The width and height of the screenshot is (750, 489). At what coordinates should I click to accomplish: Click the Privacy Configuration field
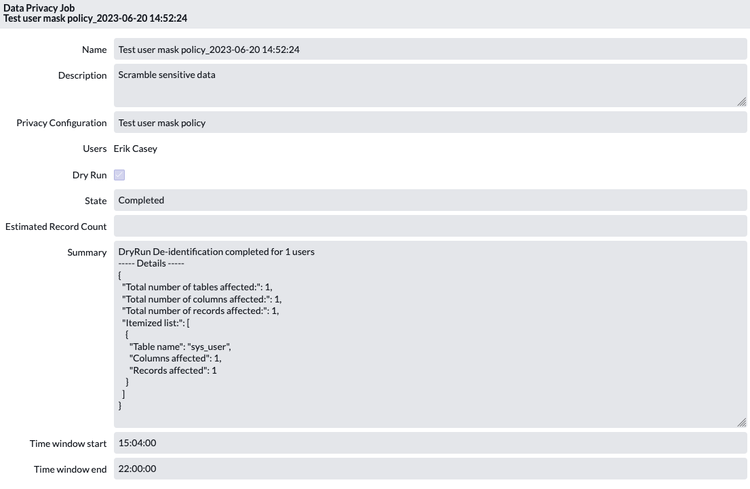(x=430, y=122)
